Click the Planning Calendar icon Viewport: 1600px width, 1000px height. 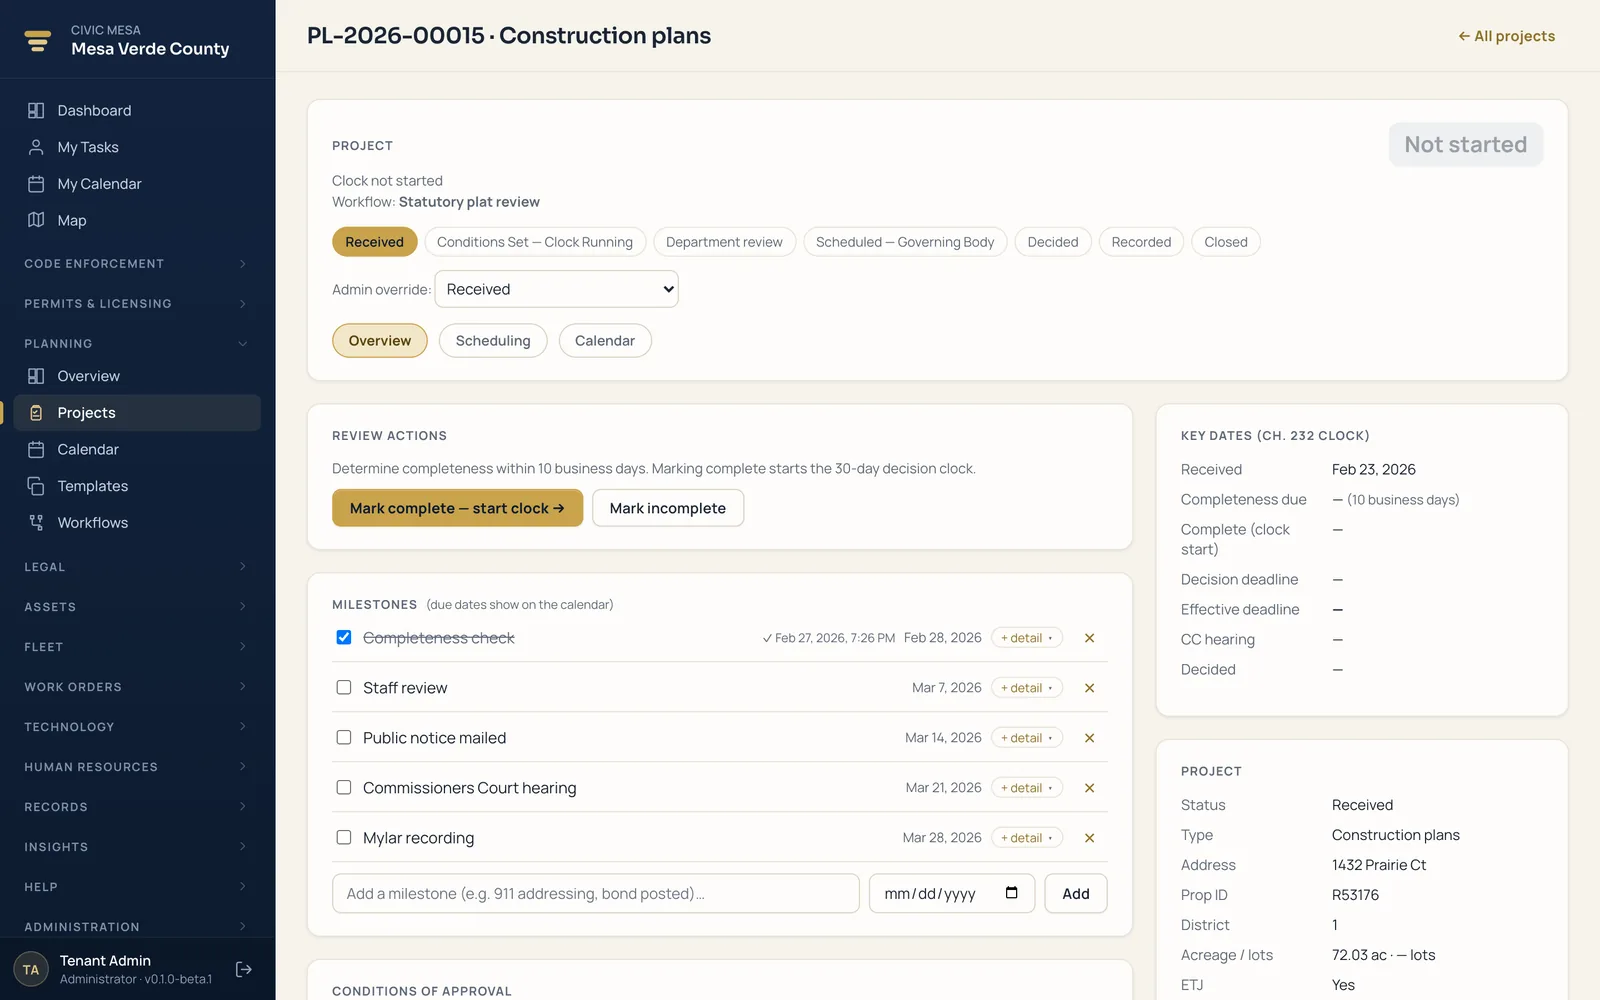coord(36,450)
